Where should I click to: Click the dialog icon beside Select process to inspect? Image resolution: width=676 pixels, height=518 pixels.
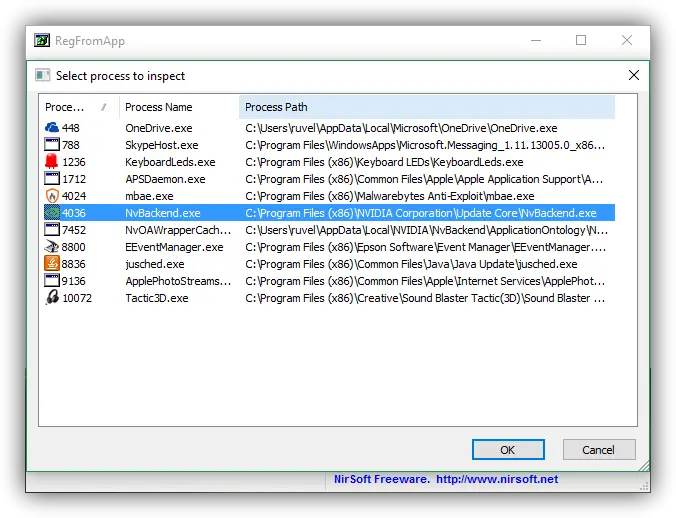click(42, 75)
